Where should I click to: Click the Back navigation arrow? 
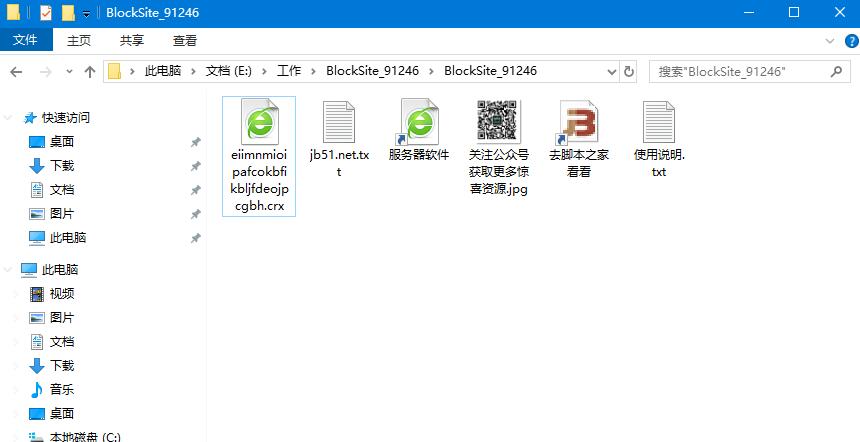16,72
